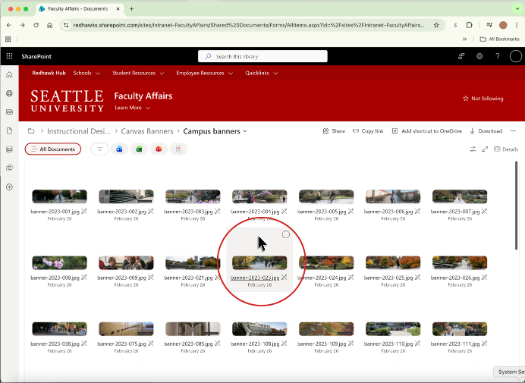Open a new browser tab
This screenshot has width=525, height=383.
tap(132, 9)
